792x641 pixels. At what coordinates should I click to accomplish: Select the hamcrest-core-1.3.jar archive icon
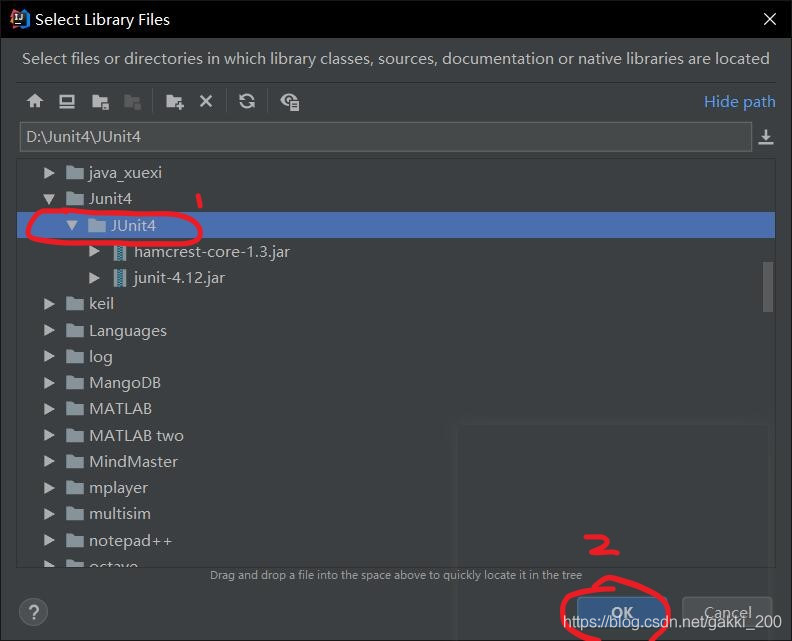point(120,252)
